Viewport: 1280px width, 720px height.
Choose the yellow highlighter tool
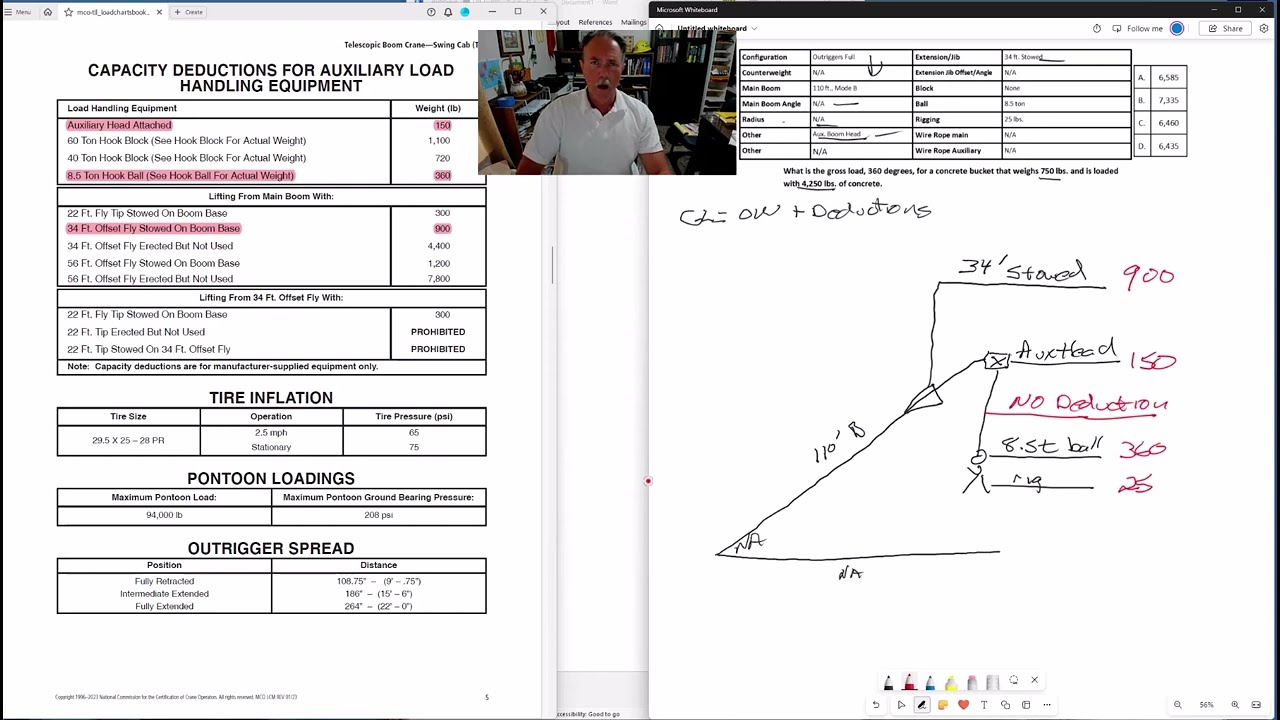click(x=950, y=682)
